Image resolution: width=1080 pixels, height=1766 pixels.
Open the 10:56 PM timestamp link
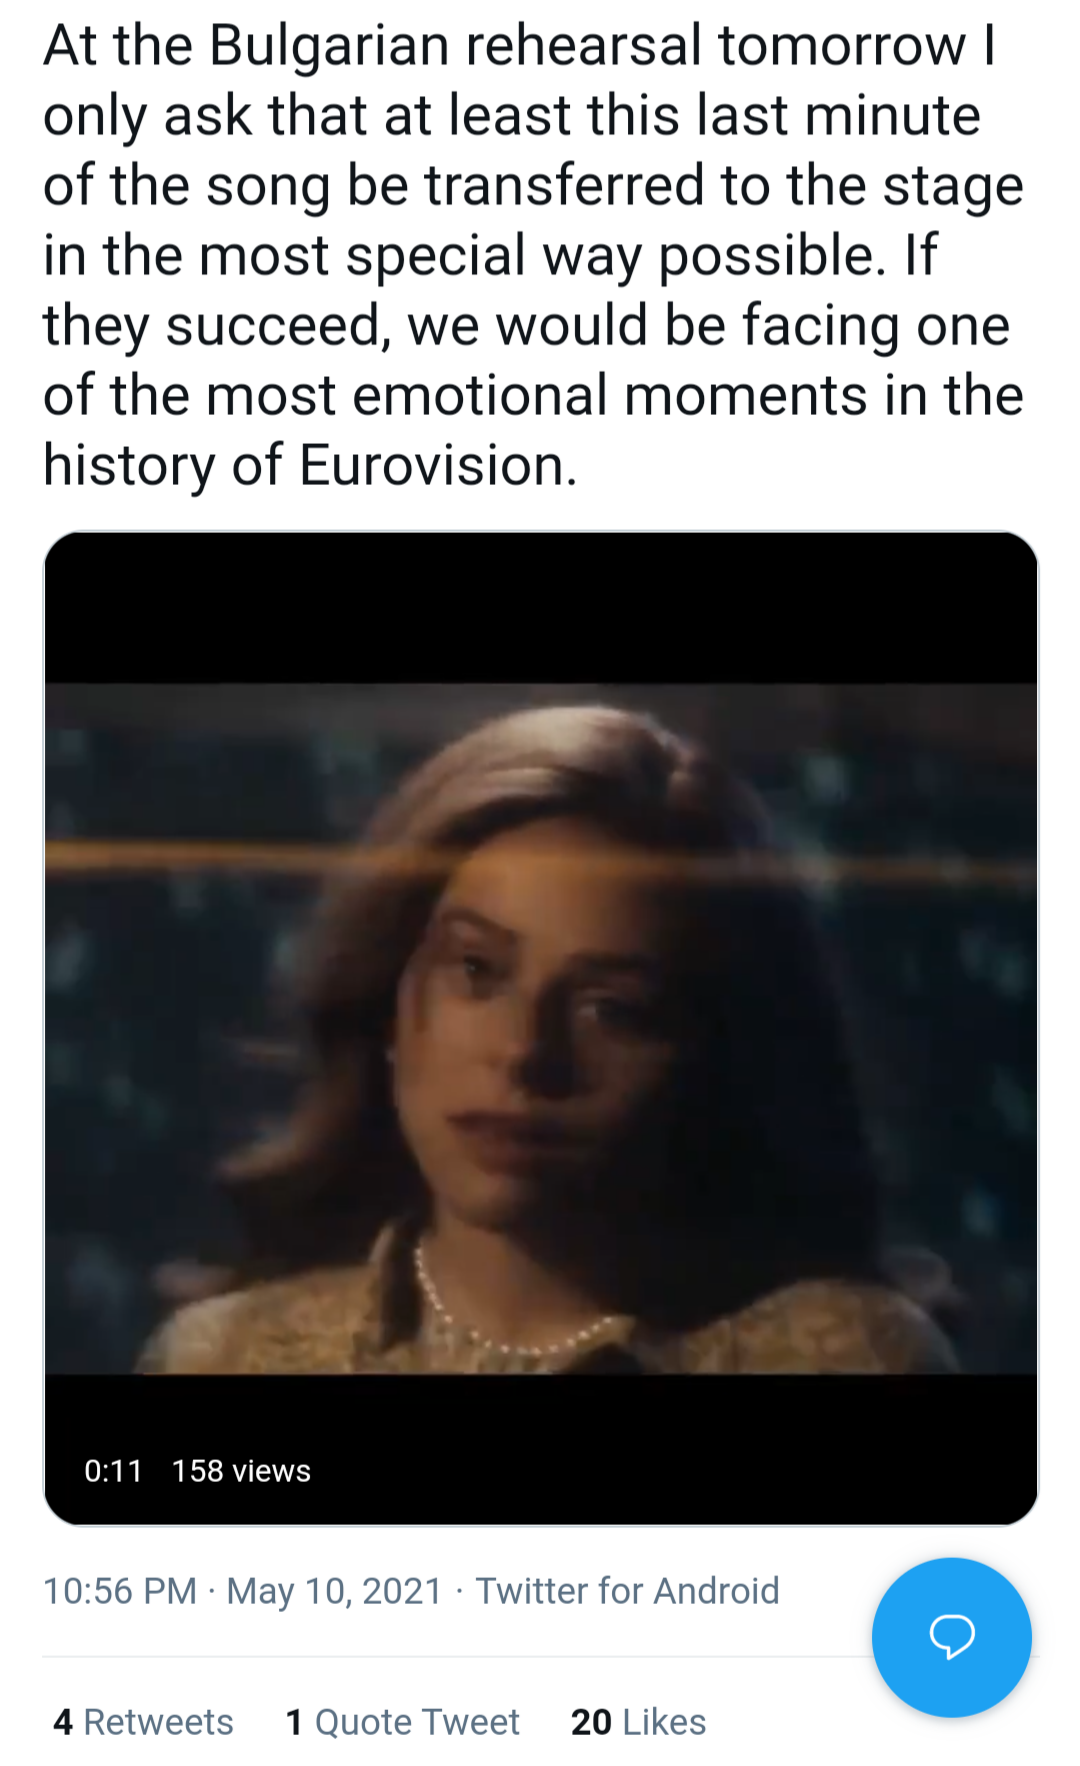coord(120,1590)
